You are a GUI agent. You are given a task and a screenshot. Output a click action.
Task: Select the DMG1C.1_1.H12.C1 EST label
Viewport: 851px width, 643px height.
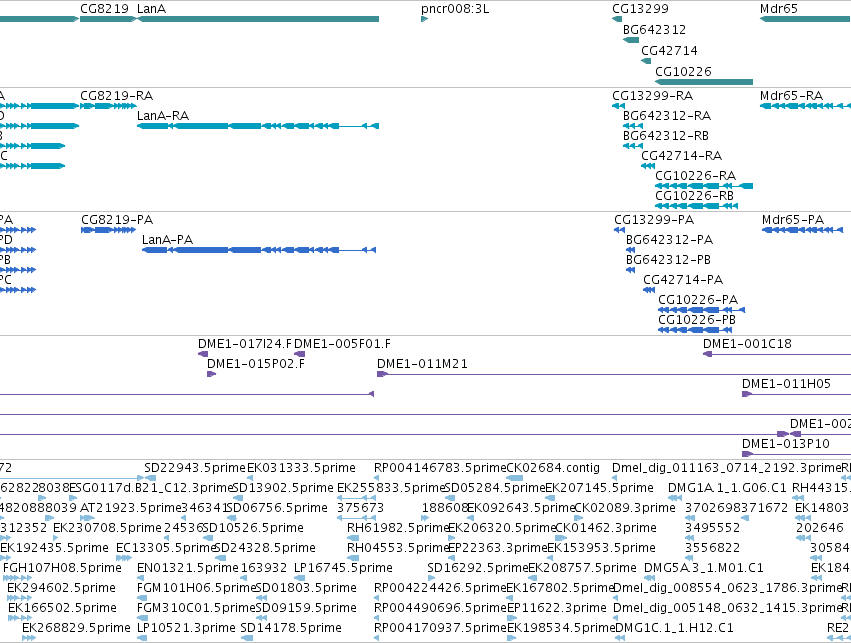[674, 628]
